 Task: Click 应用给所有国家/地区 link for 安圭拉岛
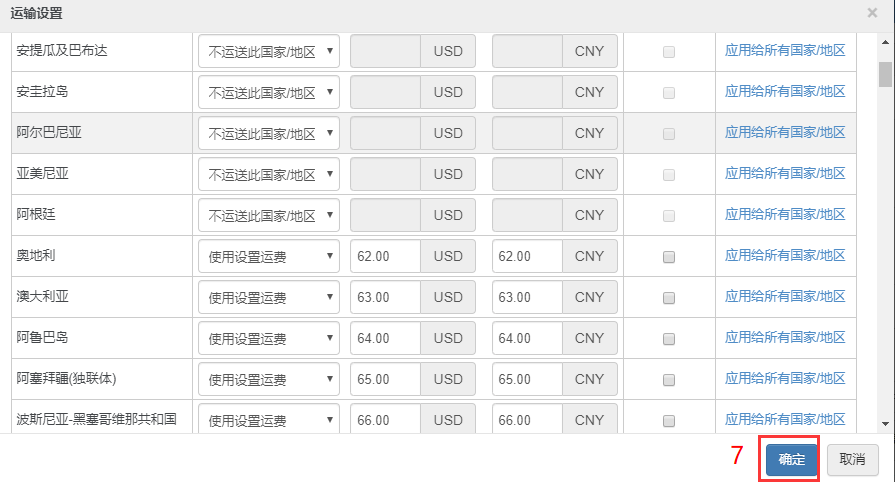click(x=785, y=91)
